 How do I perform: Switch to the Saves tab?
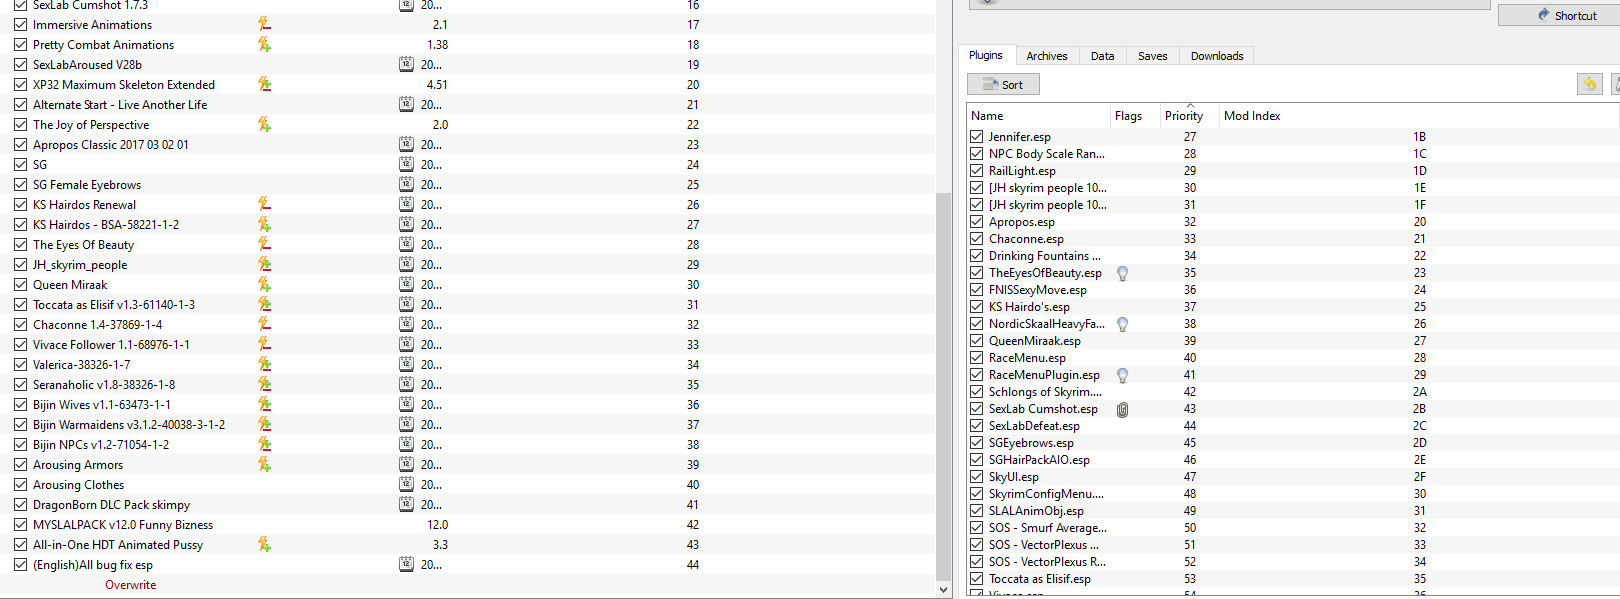tap(1152, 56)
